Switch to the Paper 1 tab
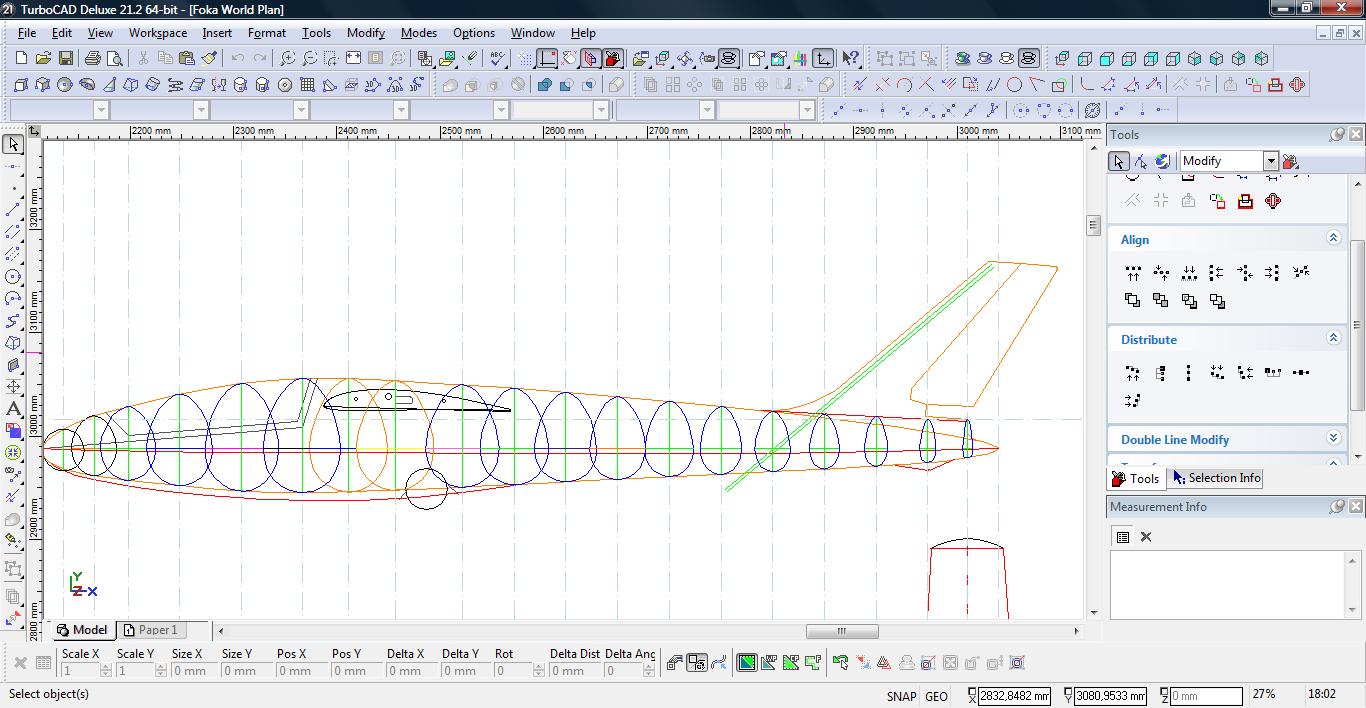Screen dimensions: 1366x708 tap(150, 630)
